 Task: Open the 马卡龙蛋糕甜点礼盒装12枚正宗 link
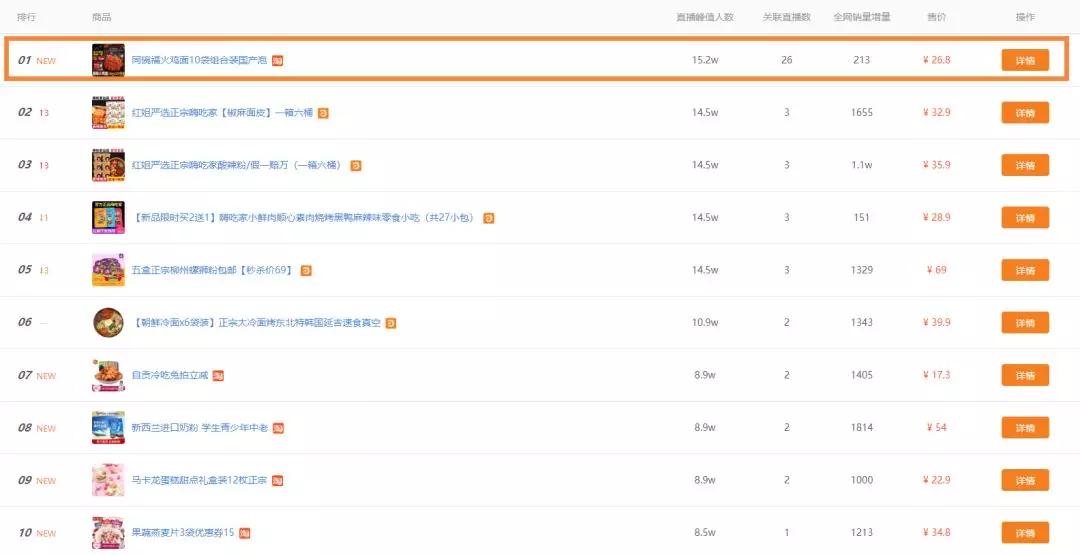pyautogui.click(x=199, y=480)
